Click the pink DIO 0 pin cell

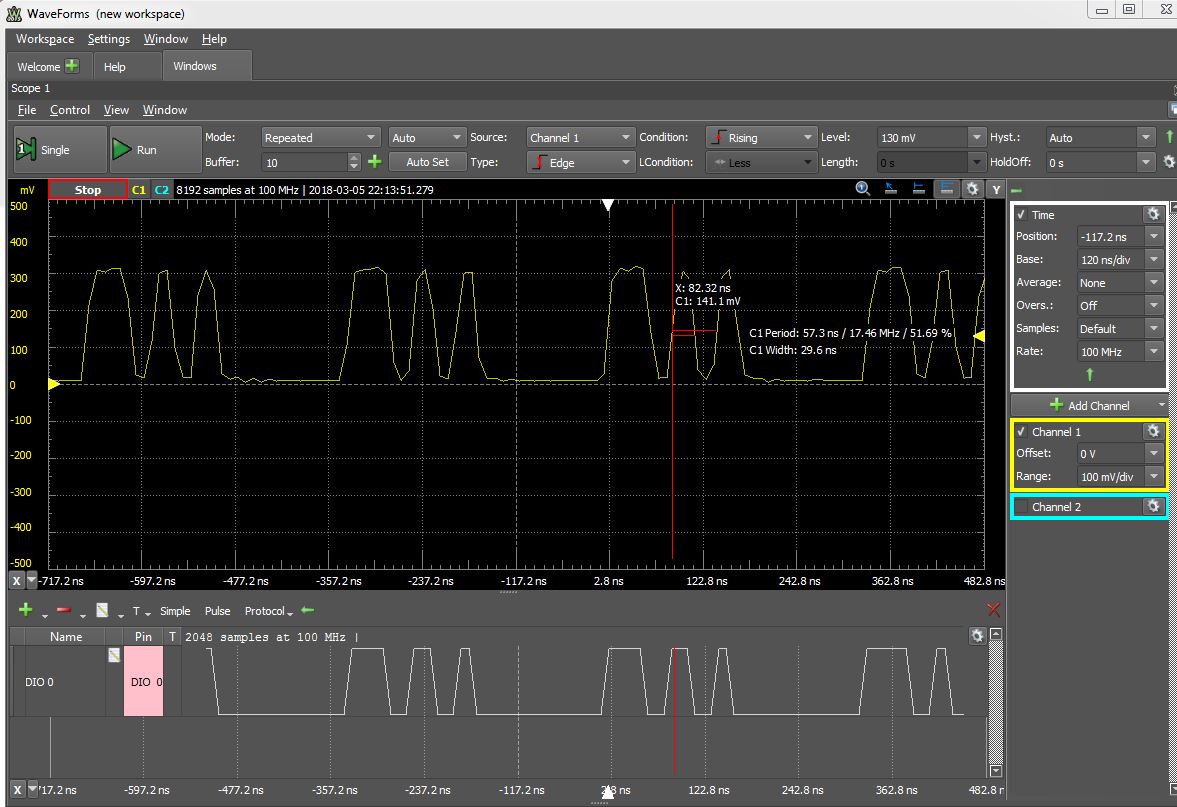tap(143, 681)
